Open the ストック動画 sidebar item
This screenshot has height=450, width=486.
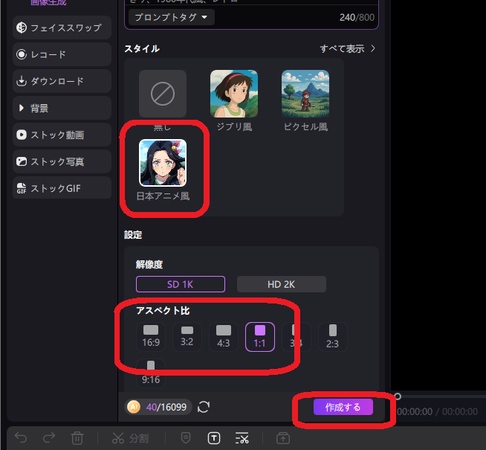62,135
